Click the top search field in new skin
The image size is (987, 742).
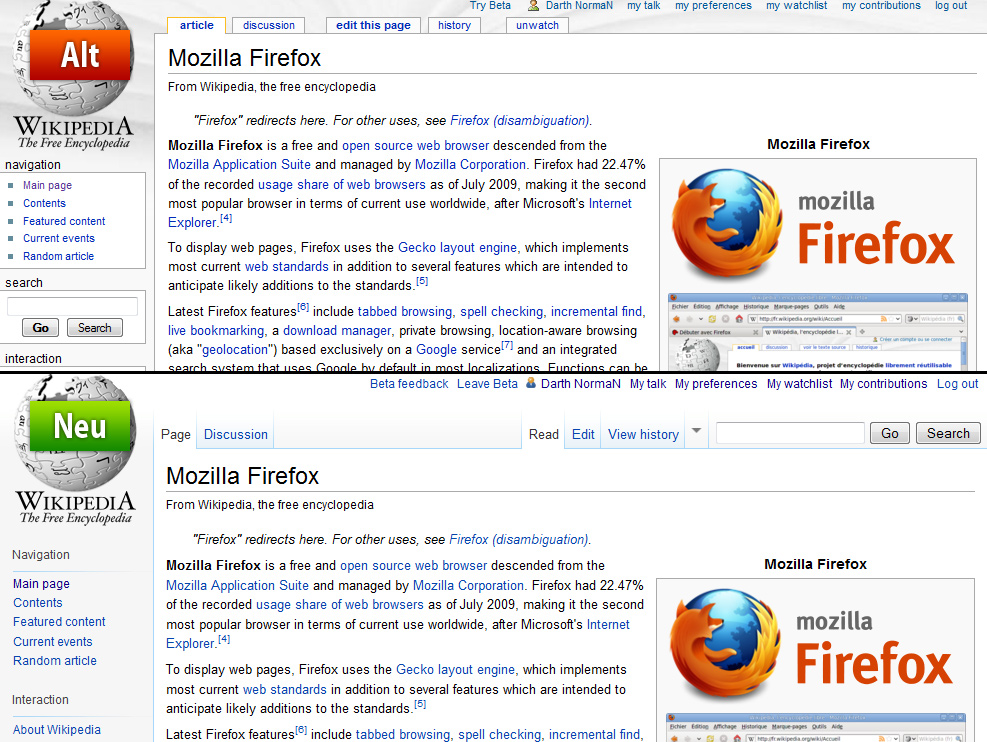tap(790, 433)
